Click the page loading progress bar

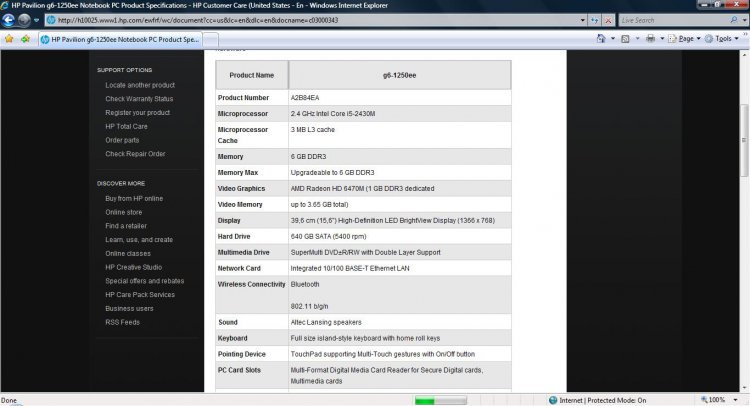tap(441, 401)
